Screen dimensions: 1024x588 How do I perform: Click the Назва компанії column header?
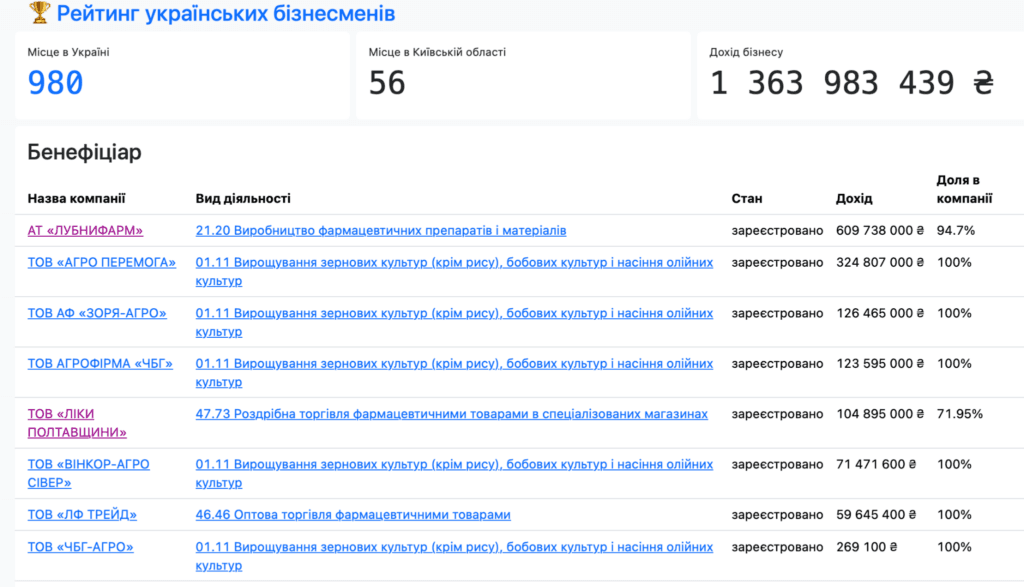point(76,199)
